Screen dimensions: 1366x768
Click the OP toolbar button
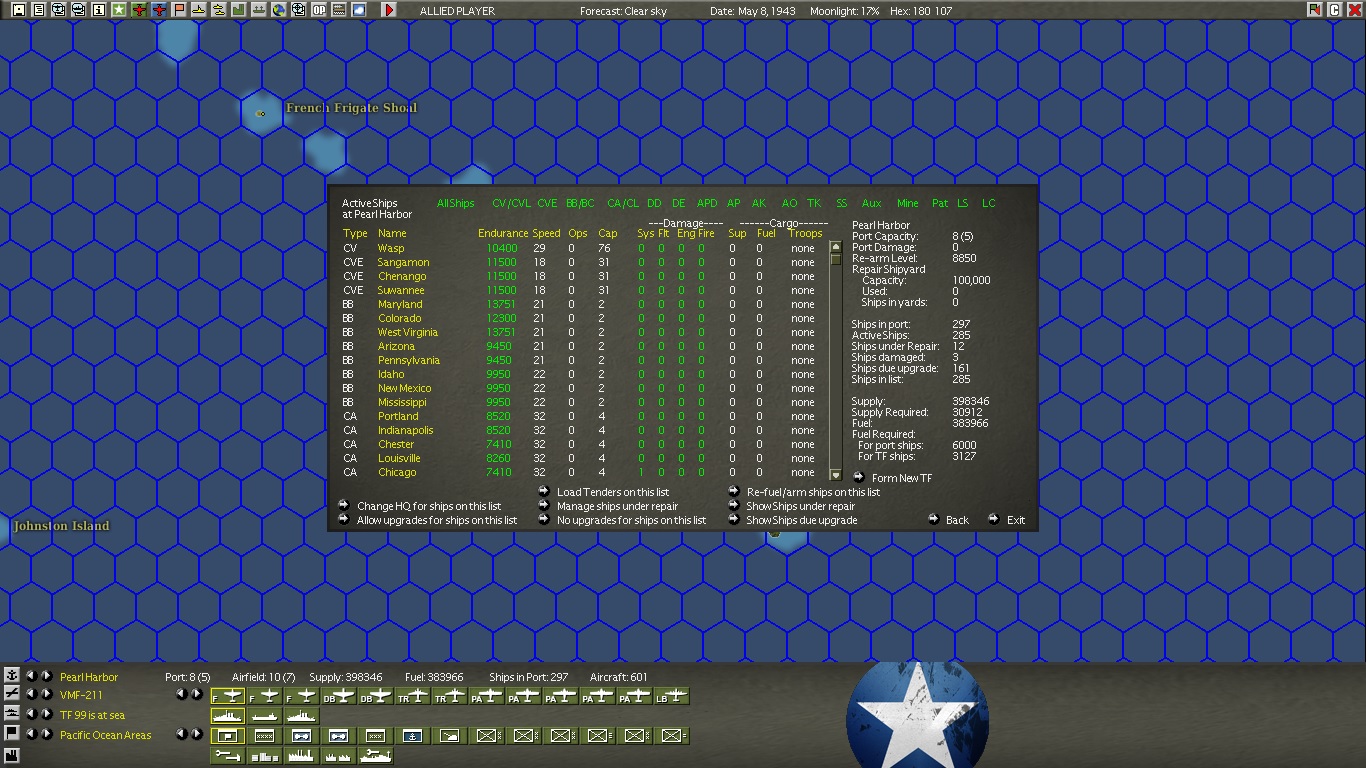pos(319,10)
